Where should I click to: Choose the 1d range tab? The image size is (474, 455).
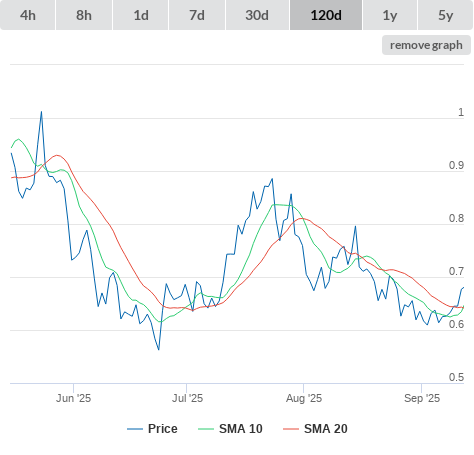(x=141, y=15)
